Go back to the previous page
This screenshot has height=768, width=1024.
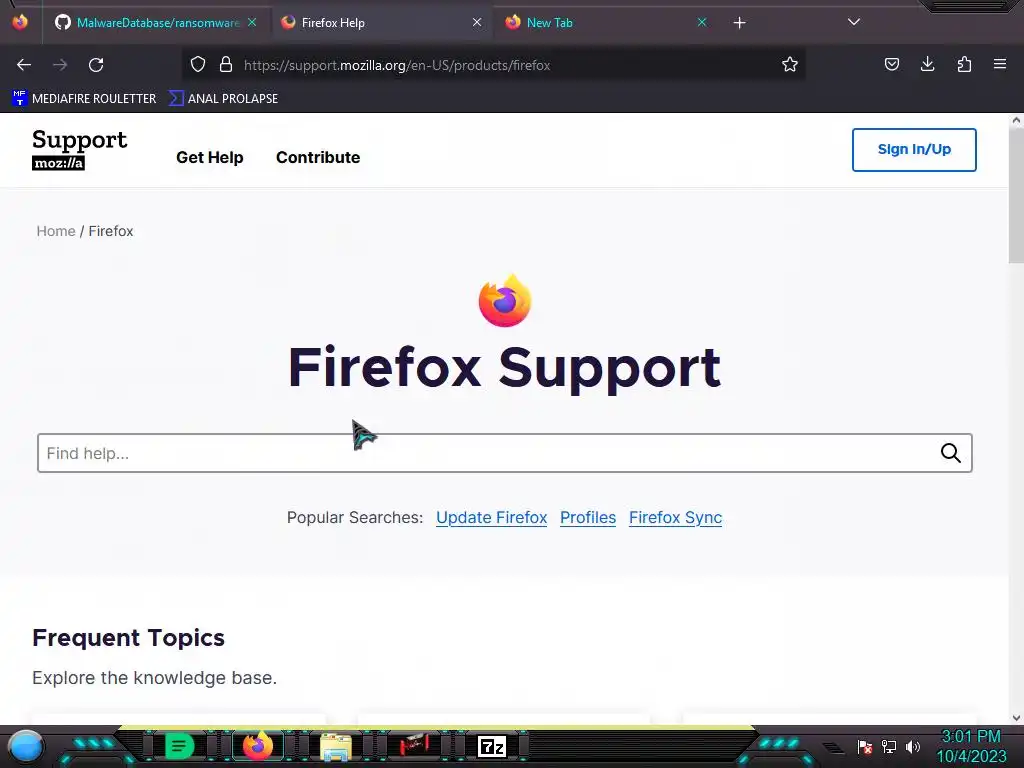(24, 65)
